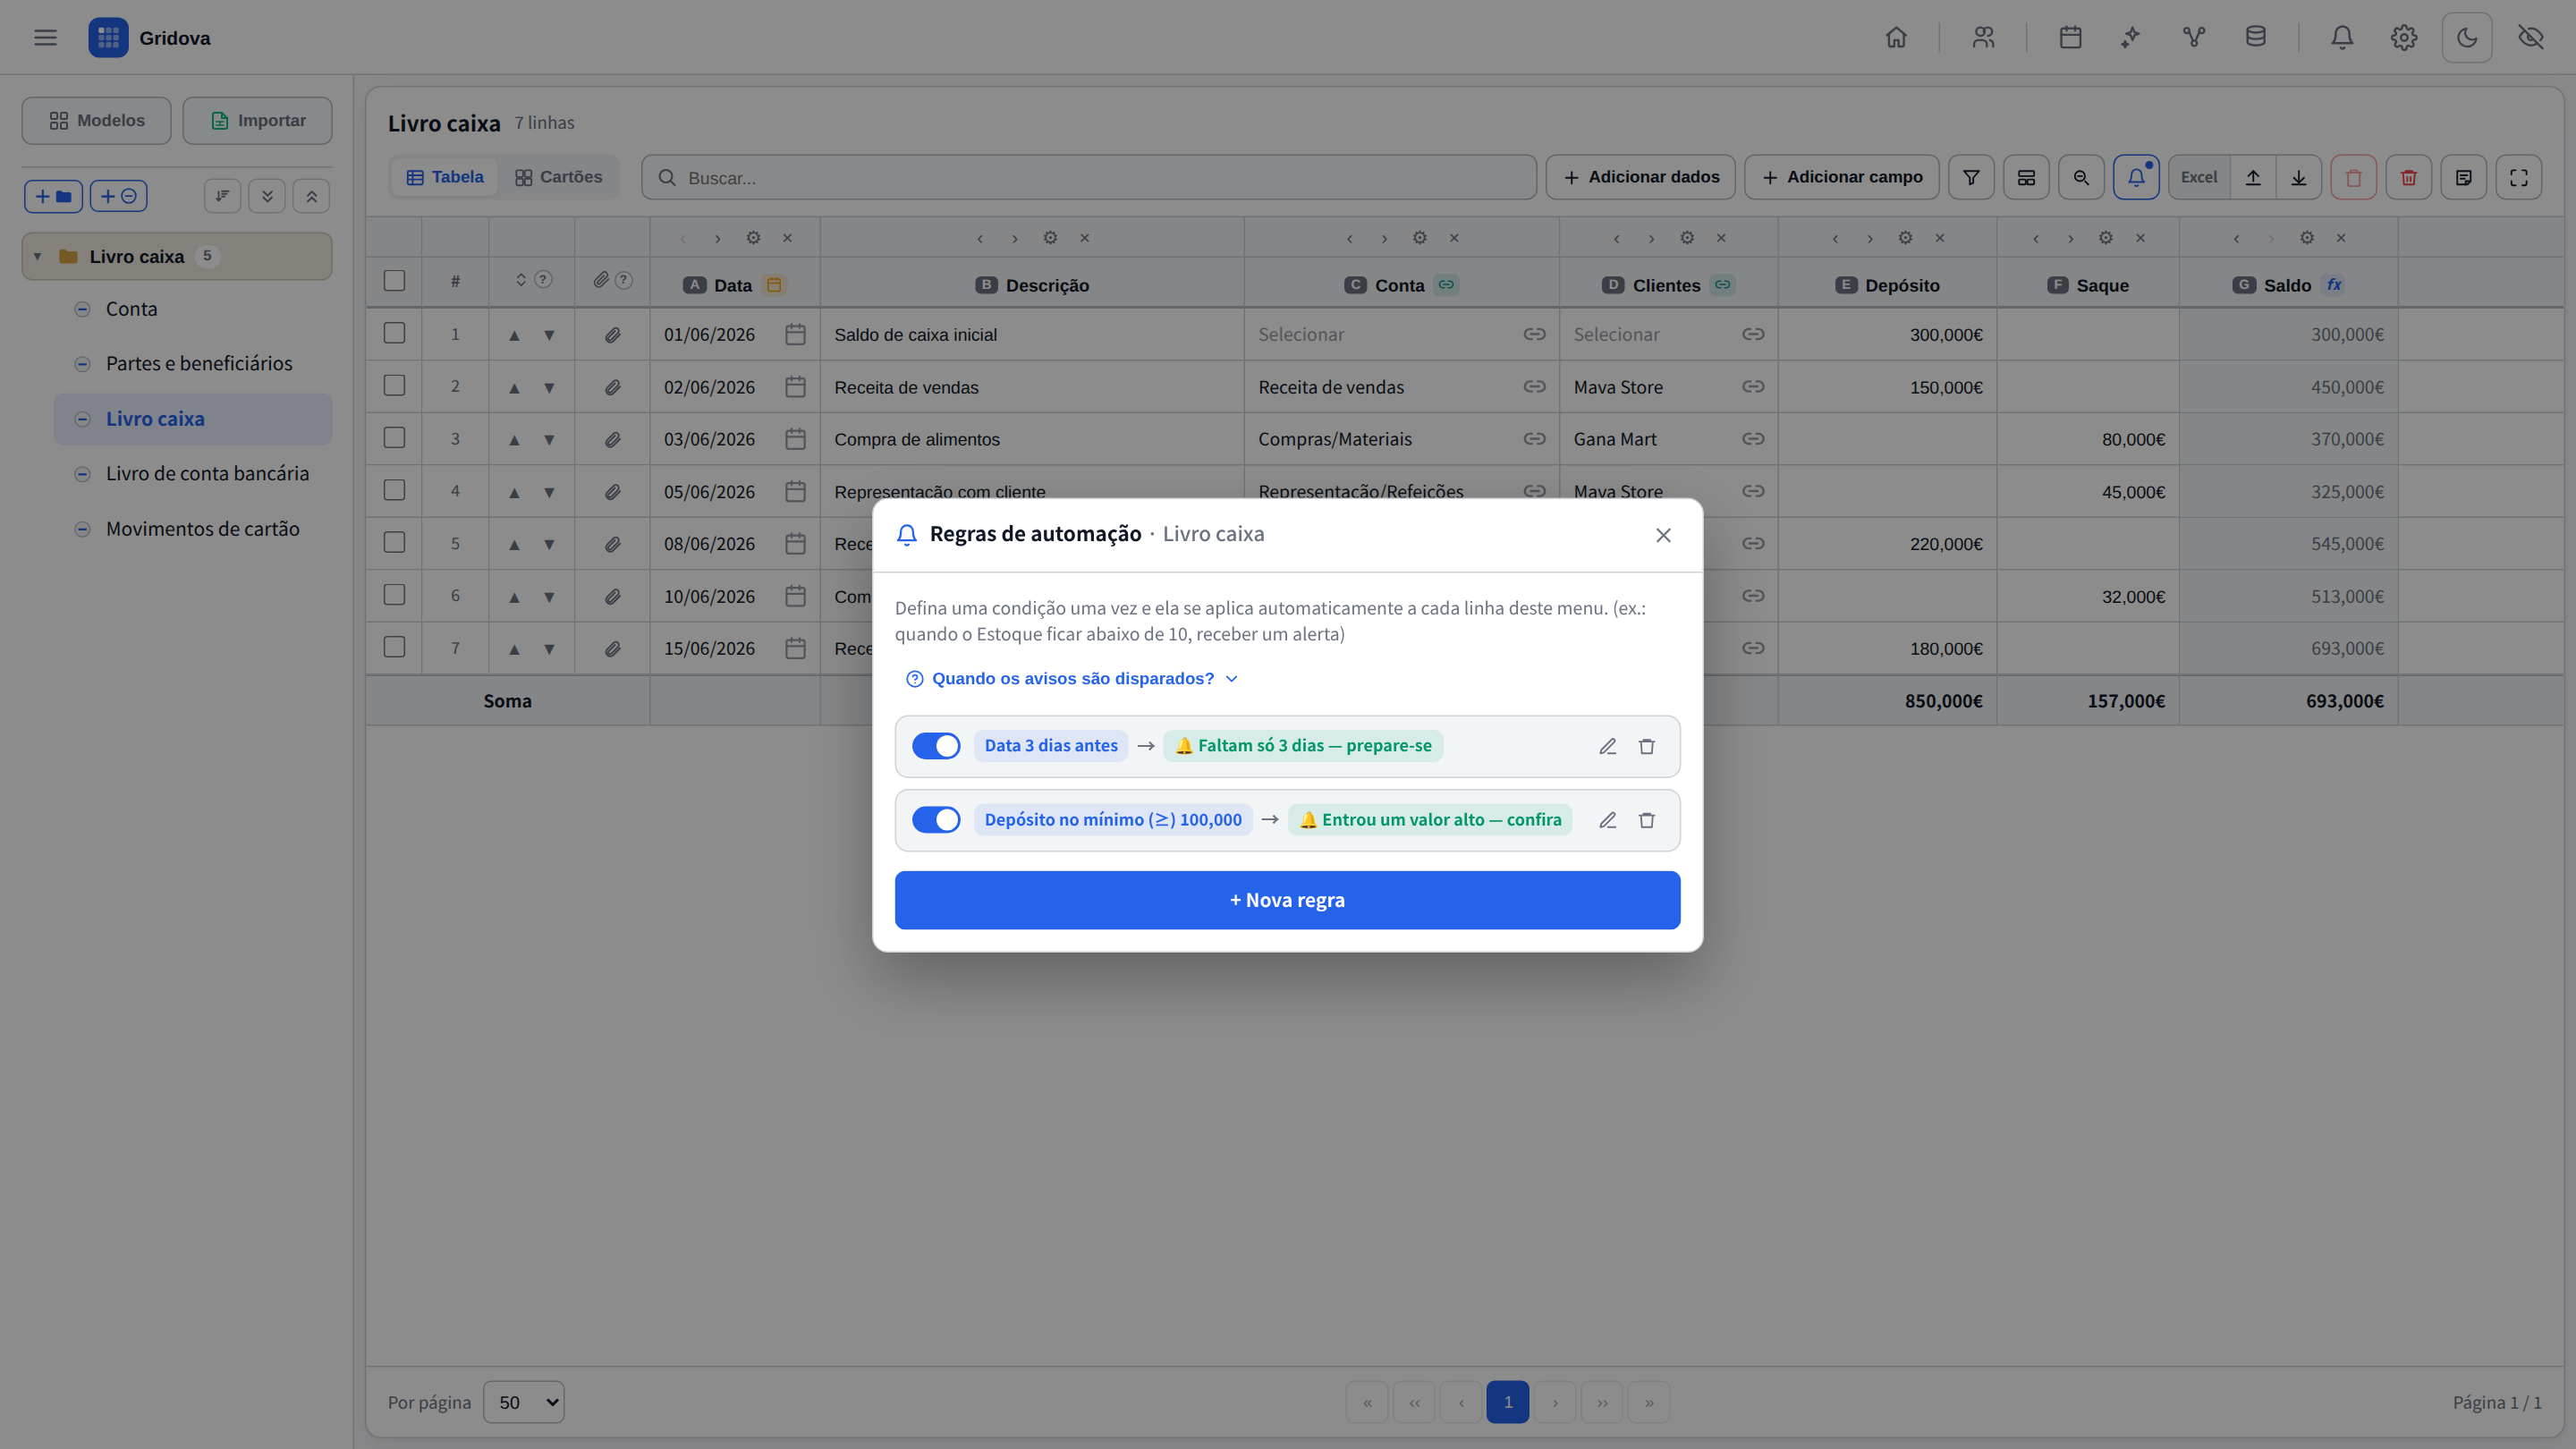The image size is (2576, 1449).
Task: Open the calendar icon in top bar
Action: coord(2070,38)
